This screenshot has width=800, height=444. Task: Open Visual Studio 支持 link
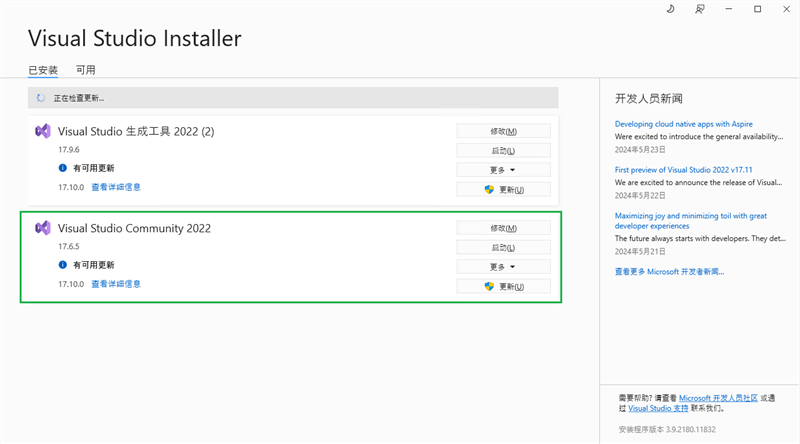[658, 408]
